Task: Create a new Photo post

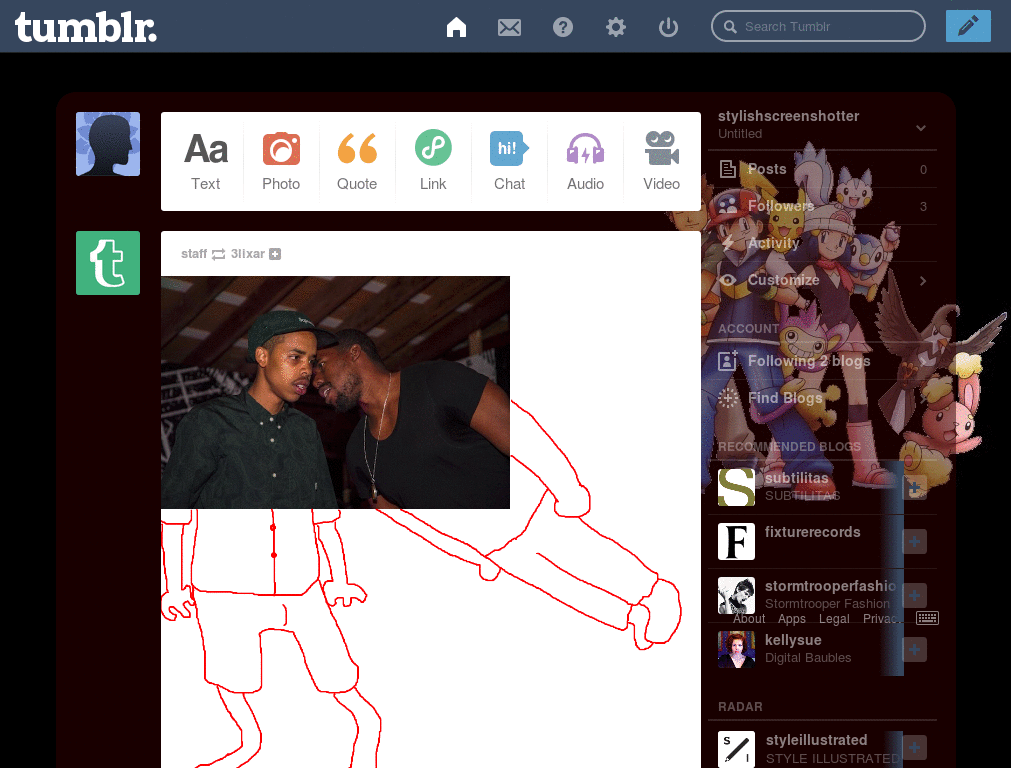Action: pos(281,161)
